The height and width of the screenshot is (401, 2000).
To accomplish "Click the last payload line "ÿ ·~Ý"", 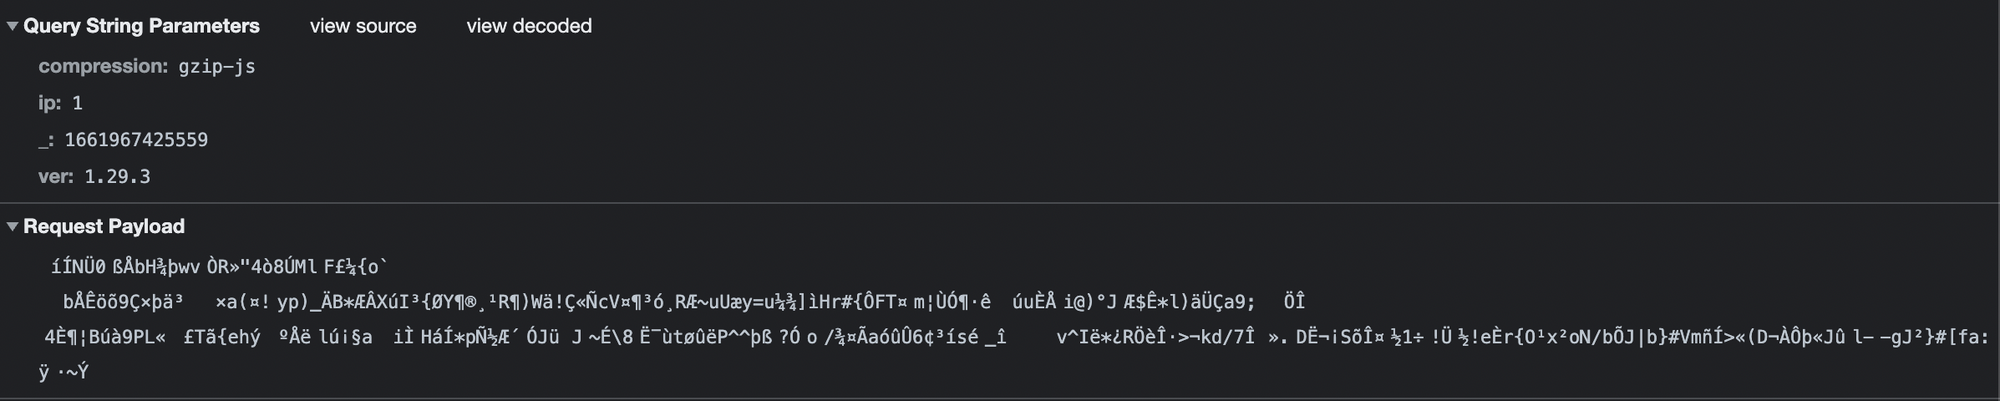I will click(64, 372).
